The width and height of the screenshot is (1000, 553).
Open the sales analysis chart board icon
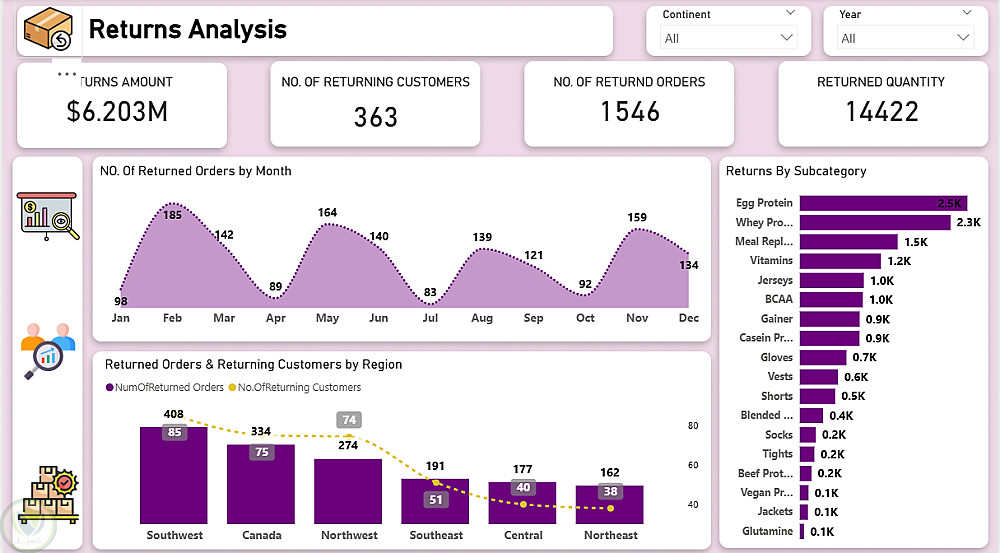pyautogui.click(x=48, y=216)
